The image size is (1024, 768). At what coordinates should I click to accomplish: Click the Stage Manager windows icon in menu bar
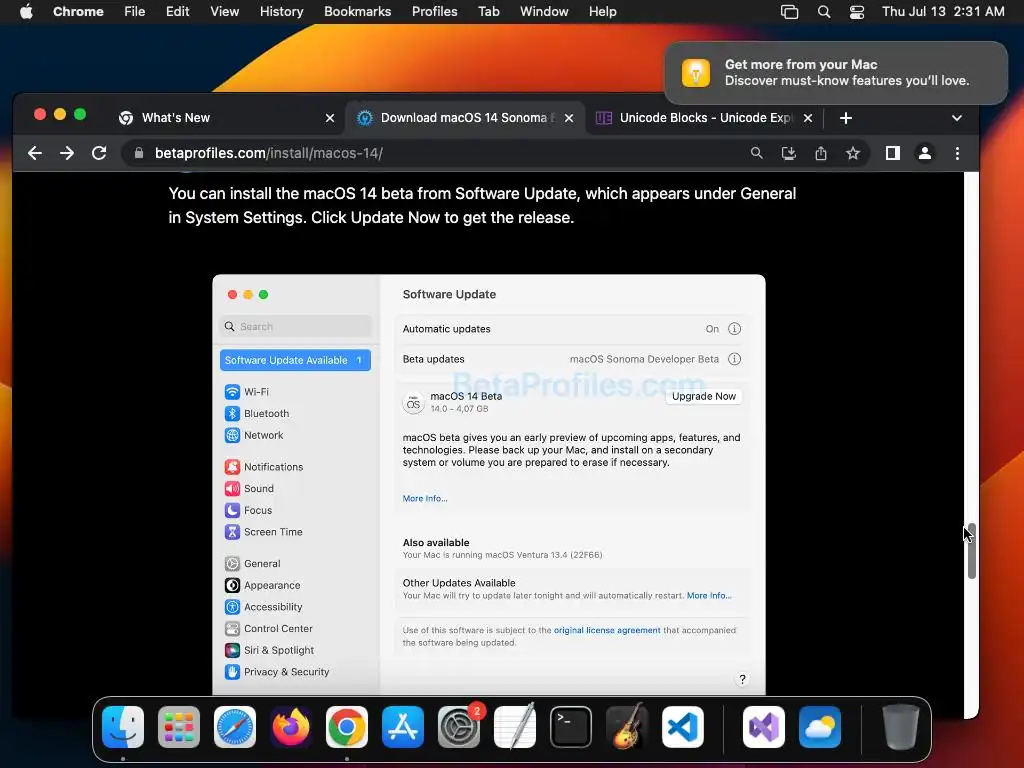790,11
